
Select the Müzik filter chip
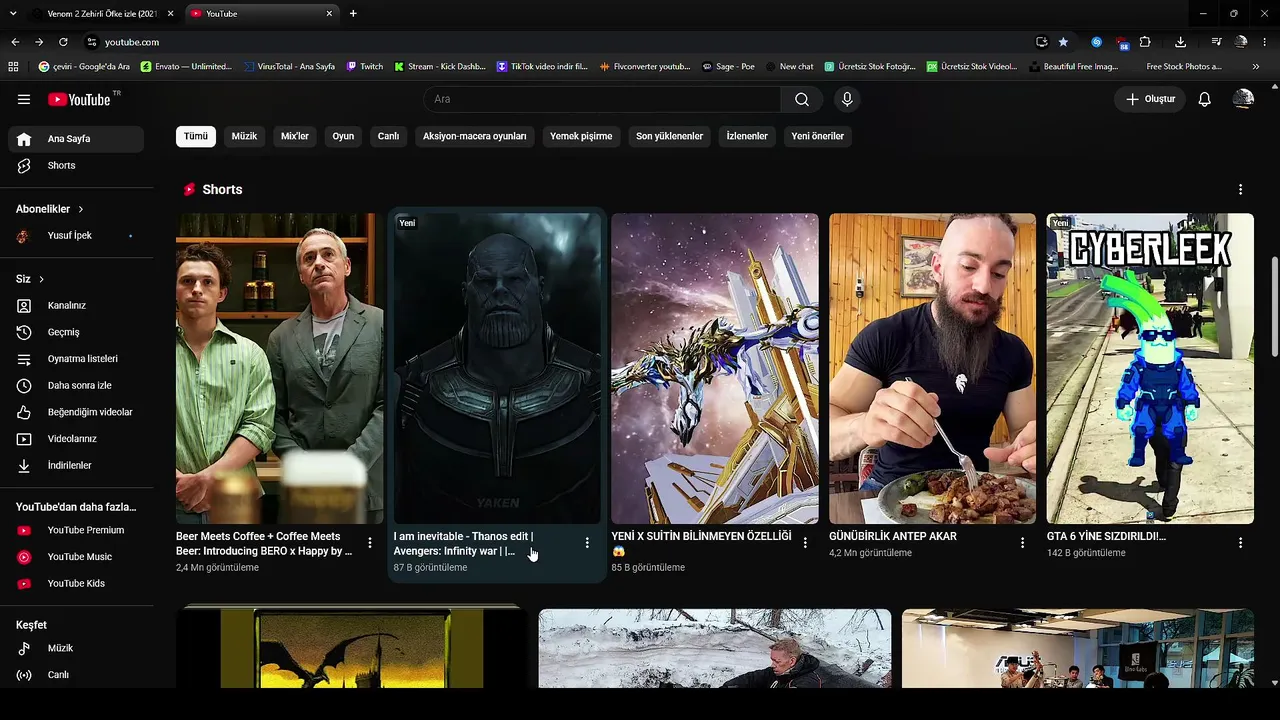[x=244, y=136]
